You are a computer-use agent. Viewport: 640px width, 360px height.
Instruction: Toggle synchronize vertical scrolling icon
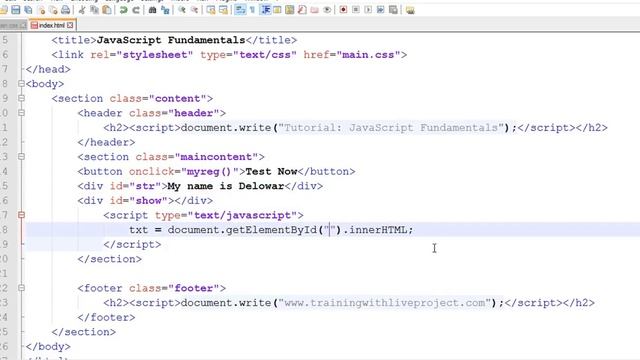pyautogui.click(x=211, y=10)
